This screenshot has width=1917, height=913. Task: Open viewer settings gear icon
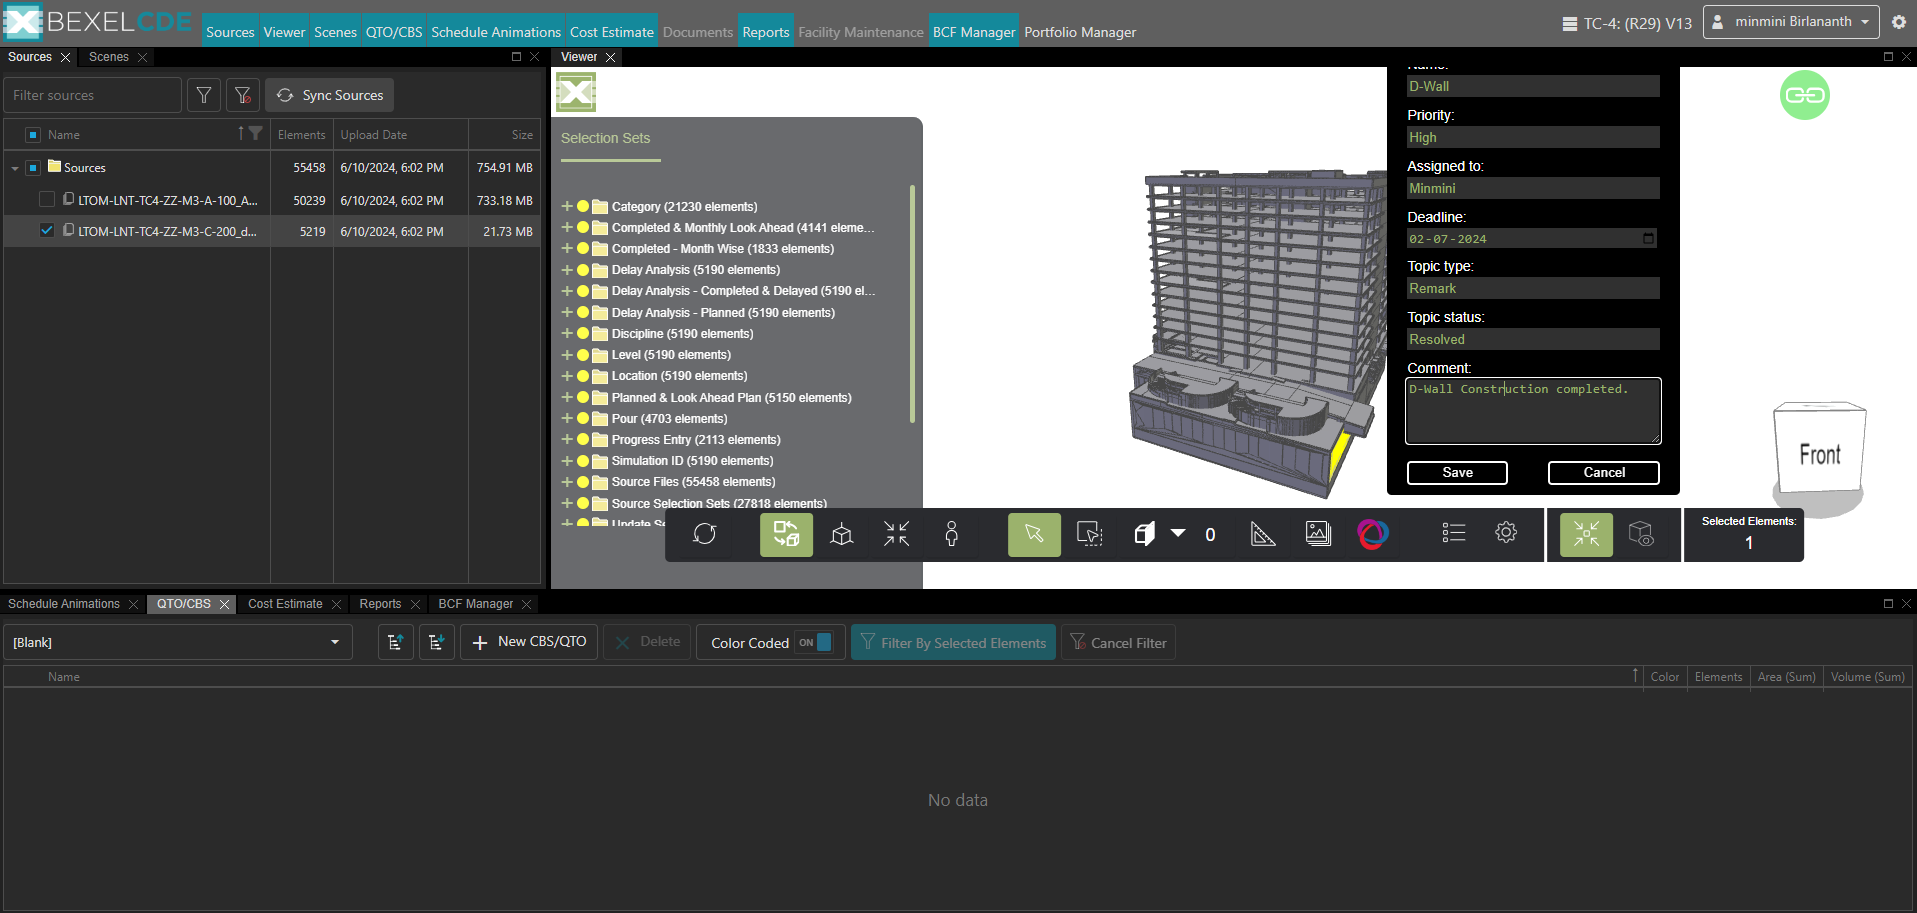[x=1505, y=533]
